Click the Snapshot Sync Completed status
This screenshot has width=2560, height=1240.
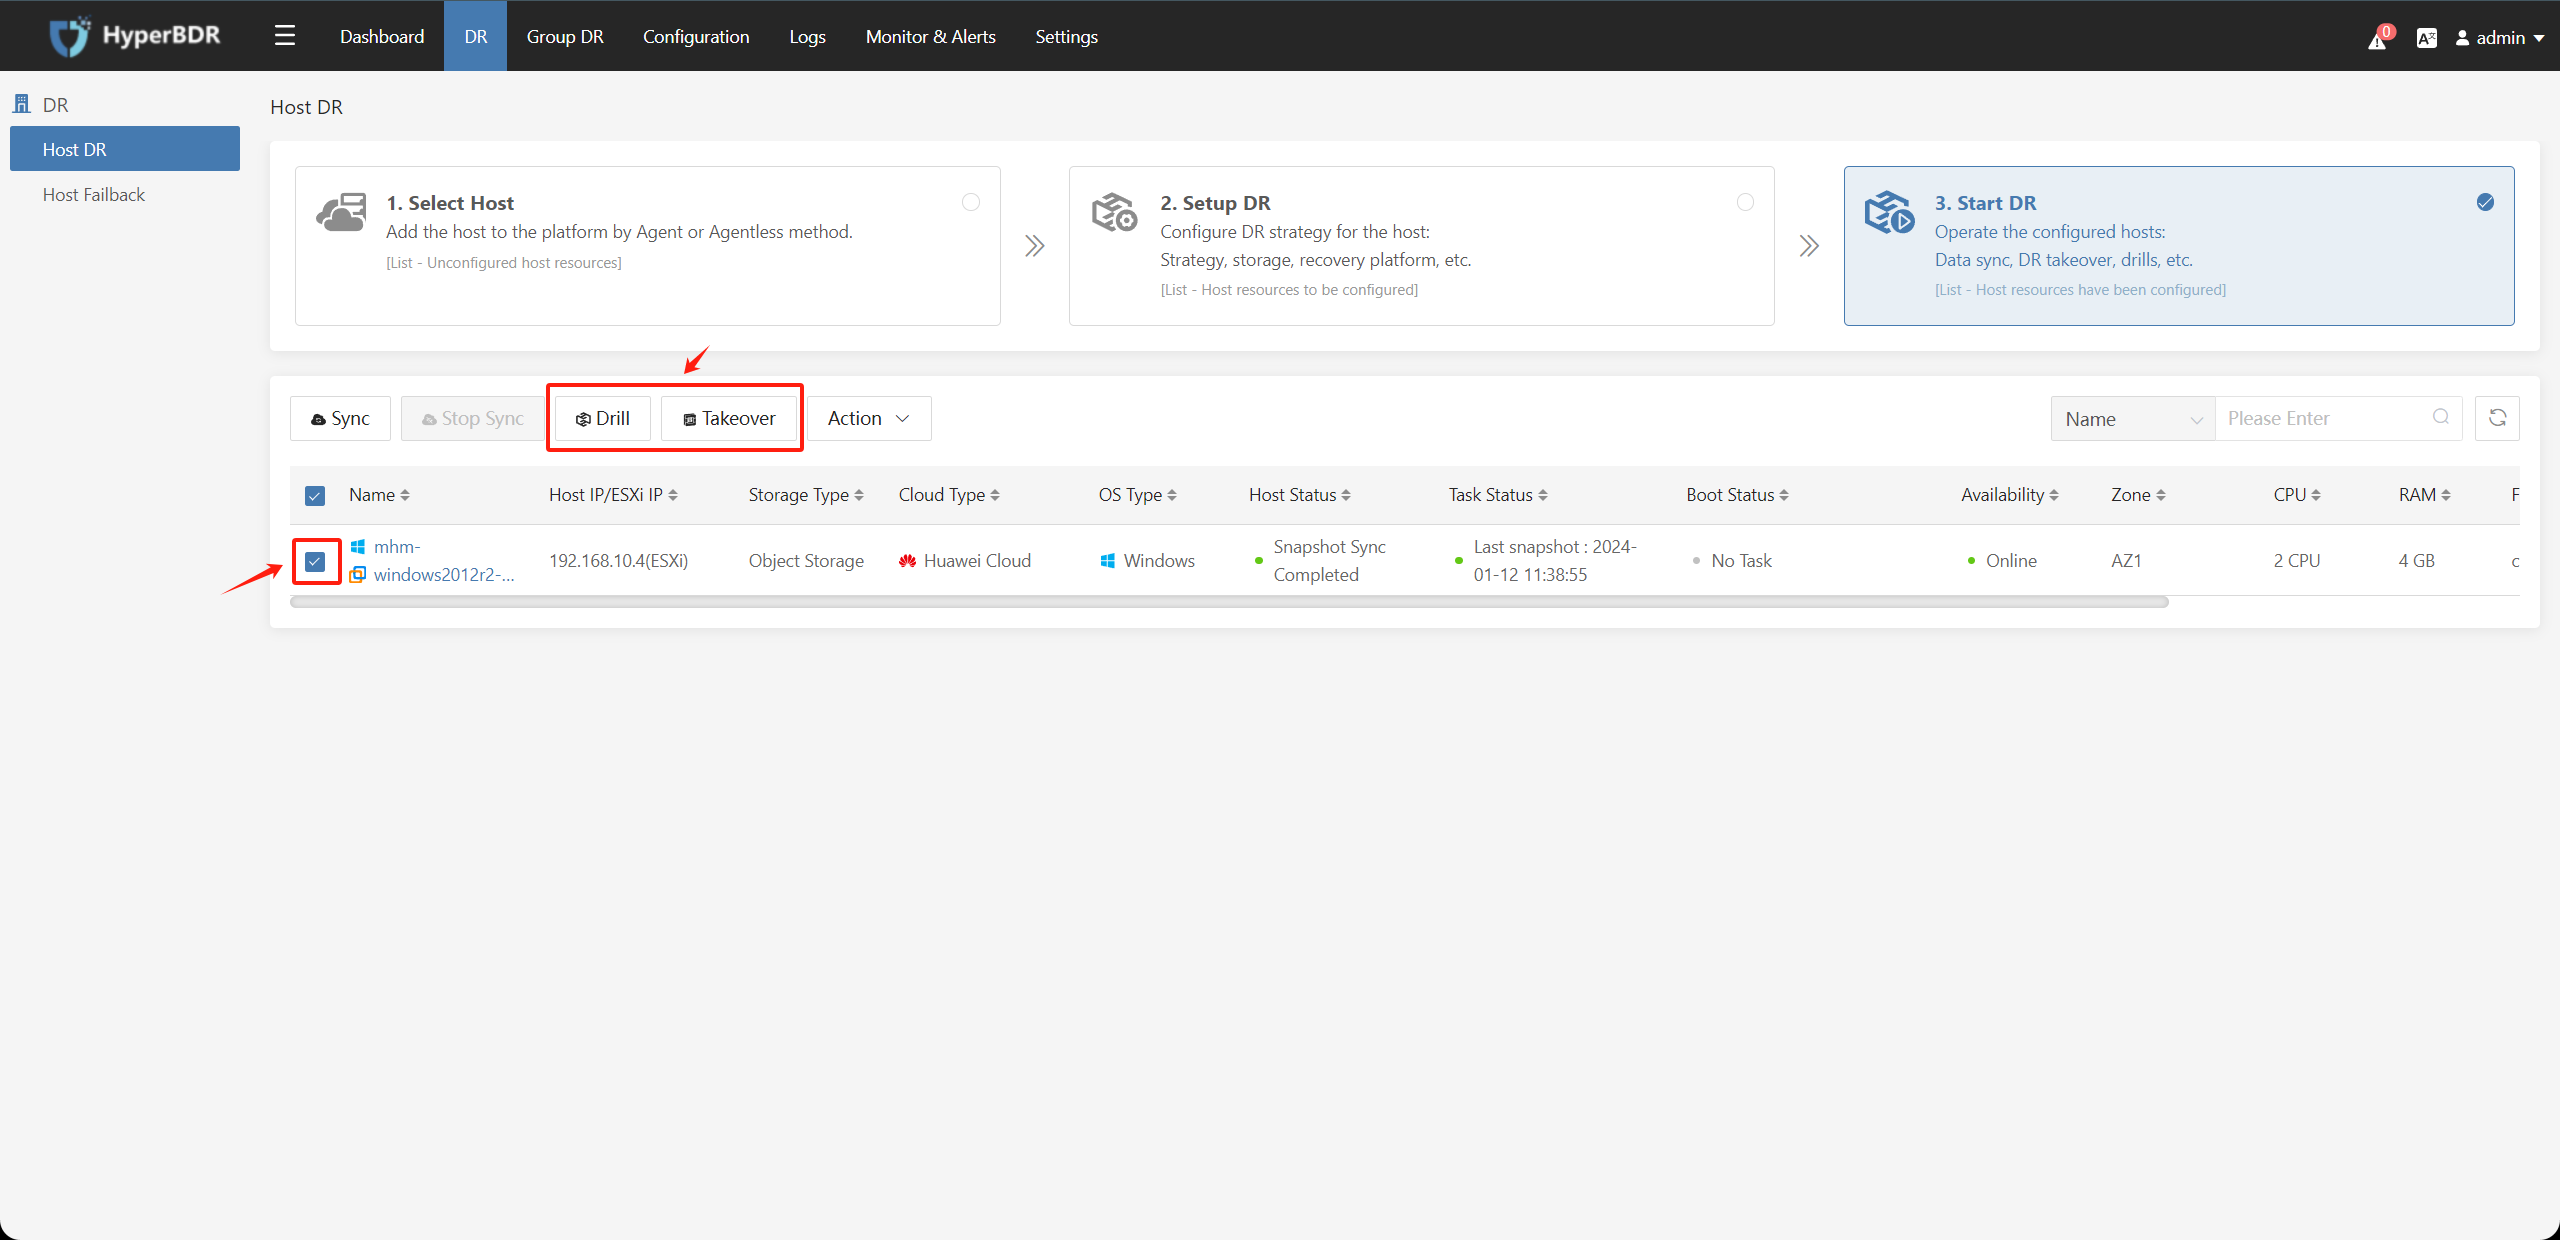point(1330,561)
